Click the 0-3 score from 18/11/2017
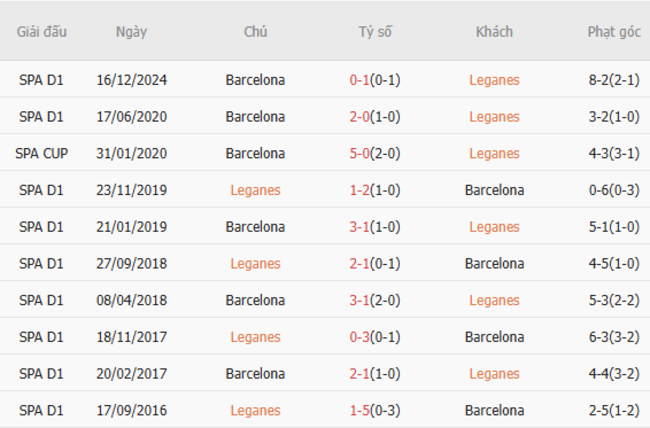 tap(360, 337)
